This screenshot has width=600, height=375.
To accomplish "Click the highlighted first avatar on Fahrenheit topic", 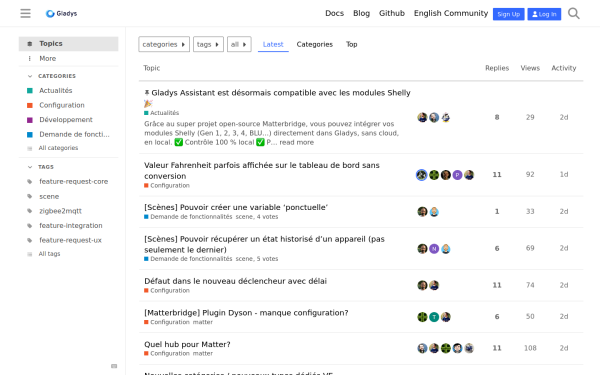I will tap(422, 175).
